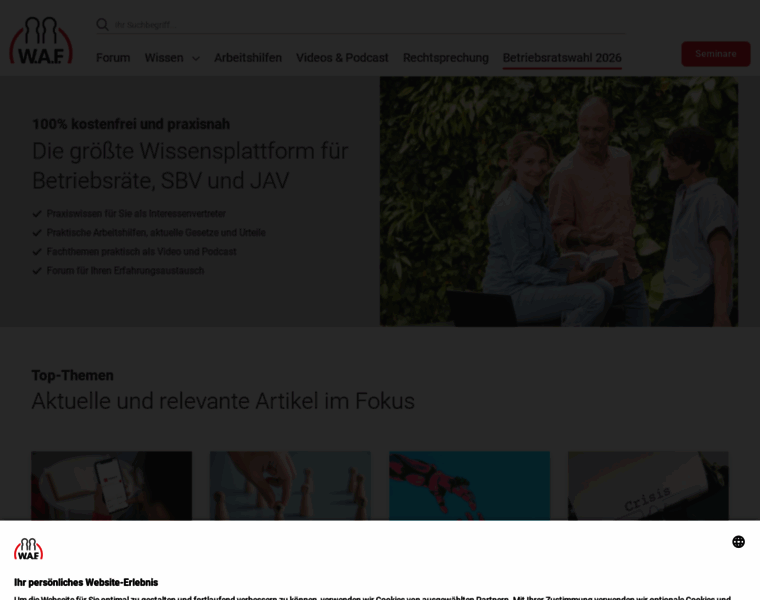Click the globe language icon in cookie banner
The height and width of the screenshot is (600, 760).
click(x=738, y=542)
